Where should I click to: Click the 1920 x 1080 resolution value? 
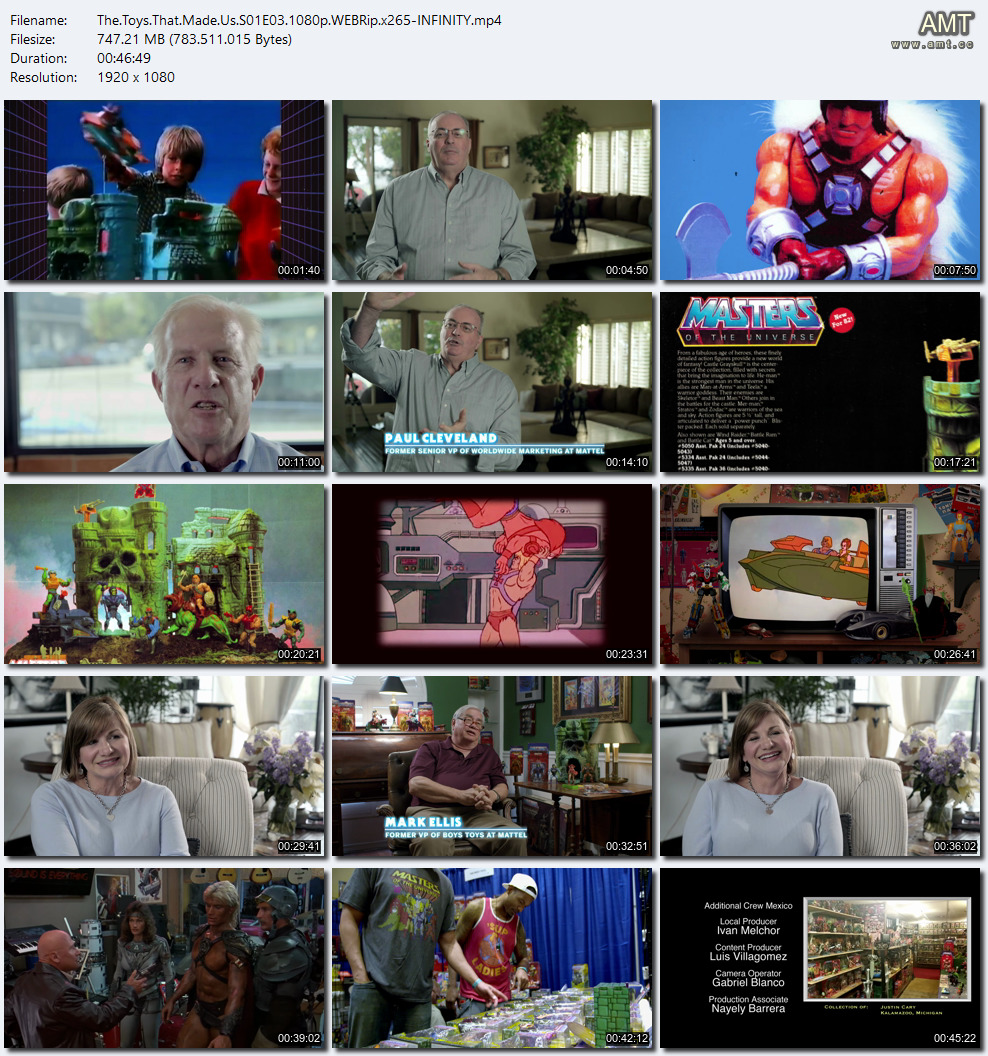pyautogui.click(x=136, y=77)
